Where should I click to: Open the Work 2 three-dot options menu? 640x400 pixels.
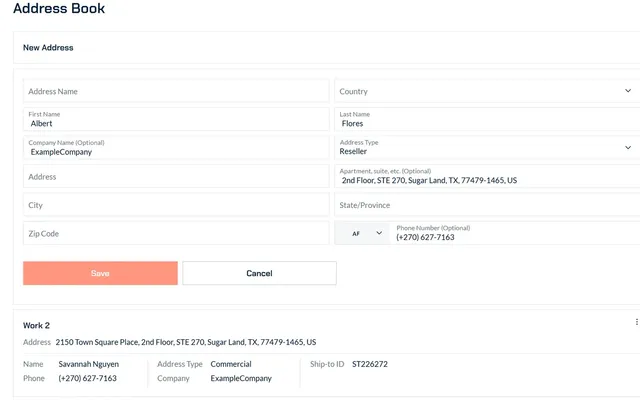click(636, 322)
